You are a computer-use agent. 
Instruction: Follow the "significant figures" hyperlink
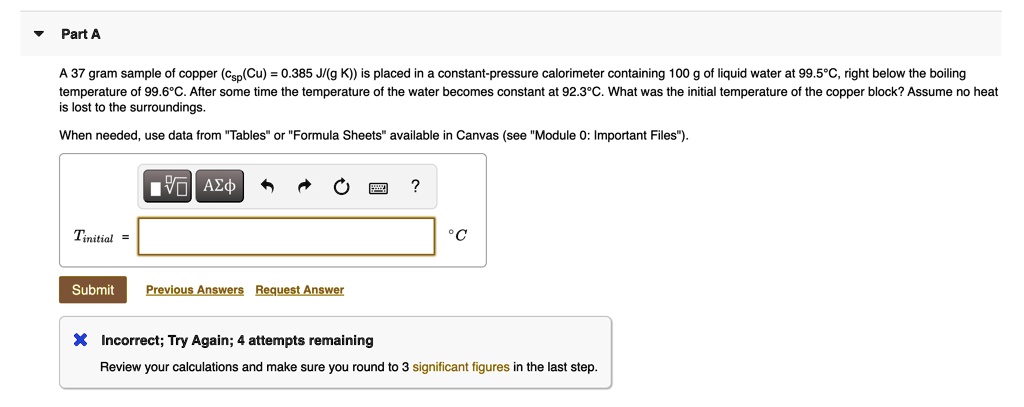click(x=460, y=367)
